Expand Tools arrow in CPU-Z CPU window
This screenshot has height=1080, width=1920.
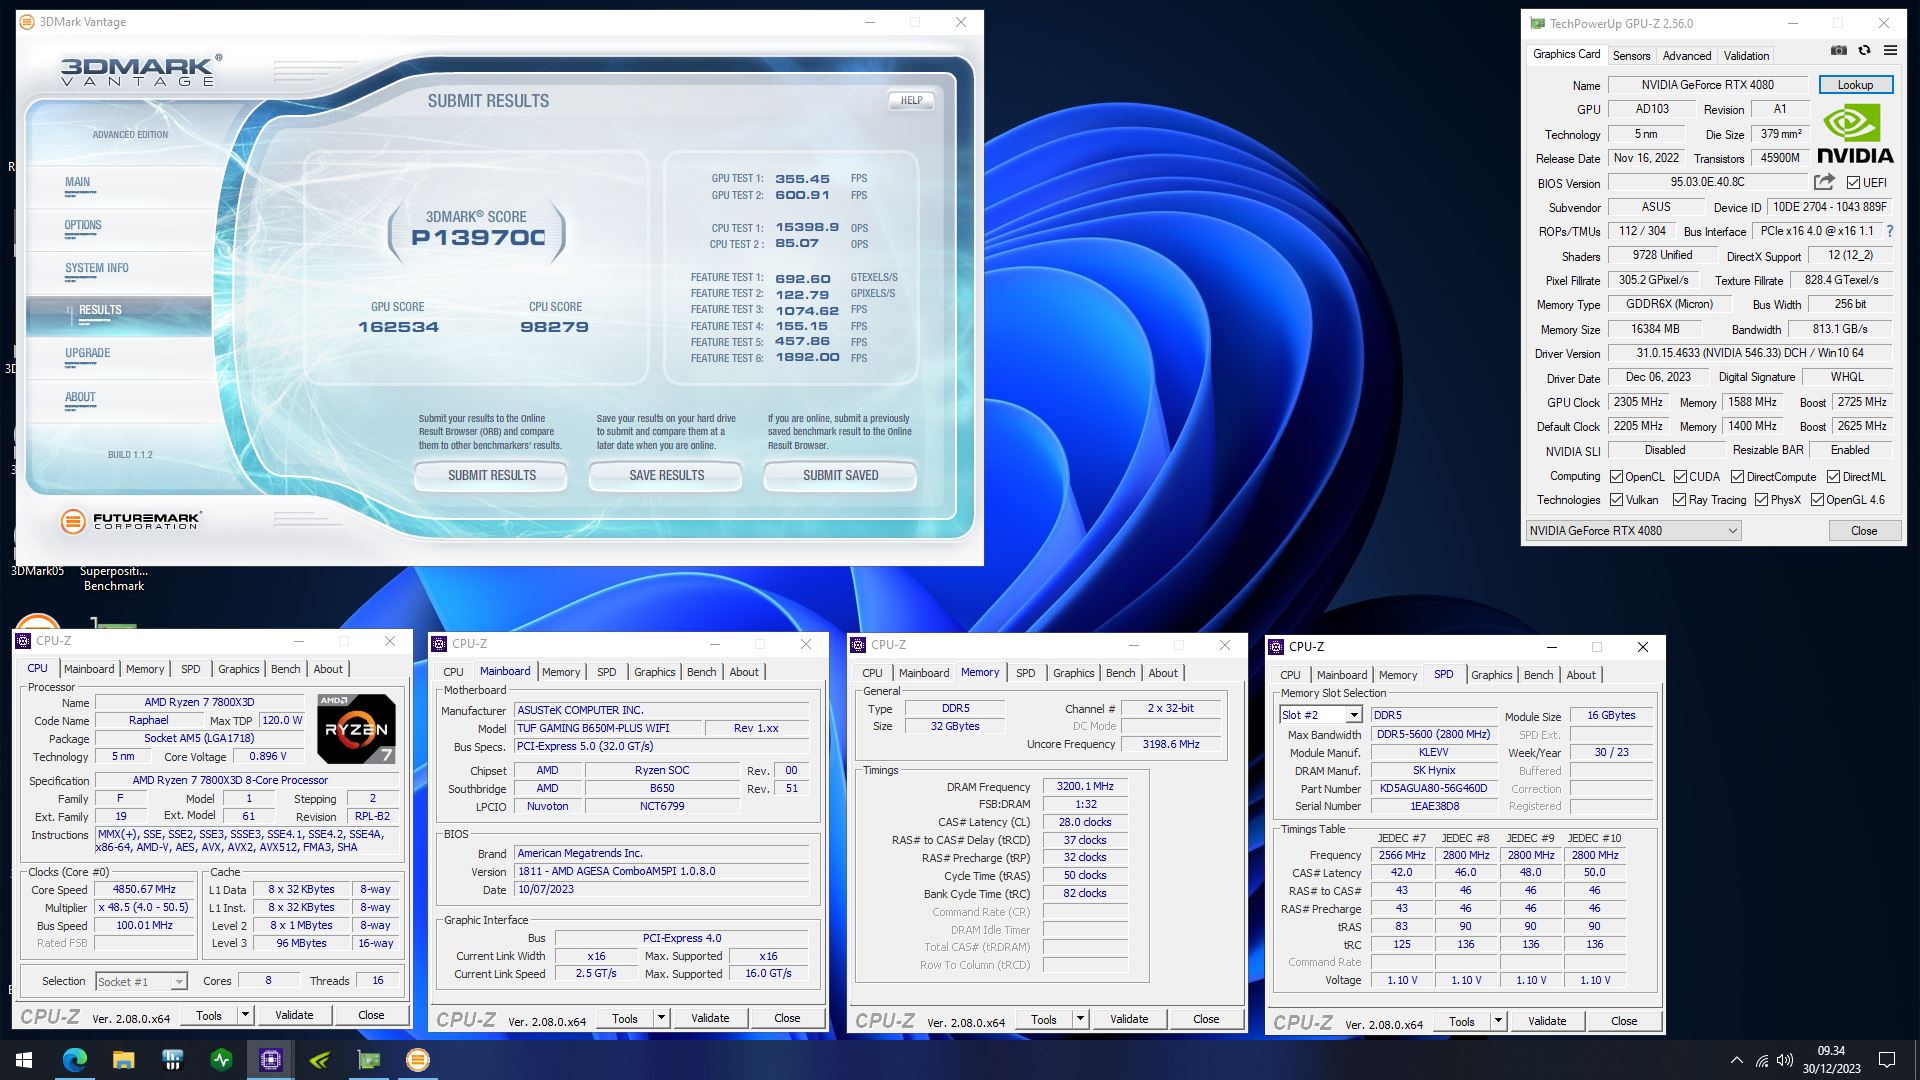click(245, 1015)
